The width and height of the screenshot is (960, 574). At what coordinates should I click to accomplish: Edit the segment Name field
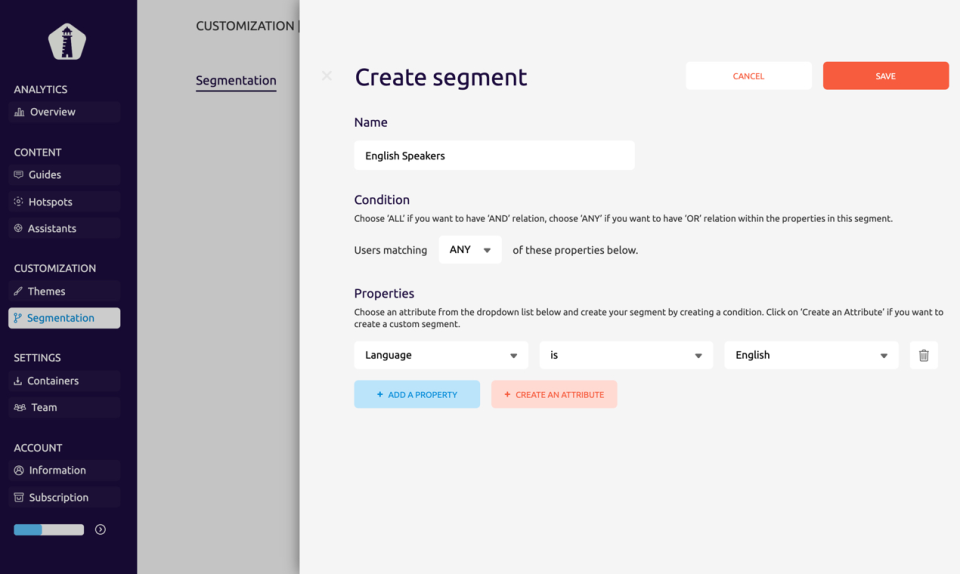pyautogui.click(x=494, y=156)
